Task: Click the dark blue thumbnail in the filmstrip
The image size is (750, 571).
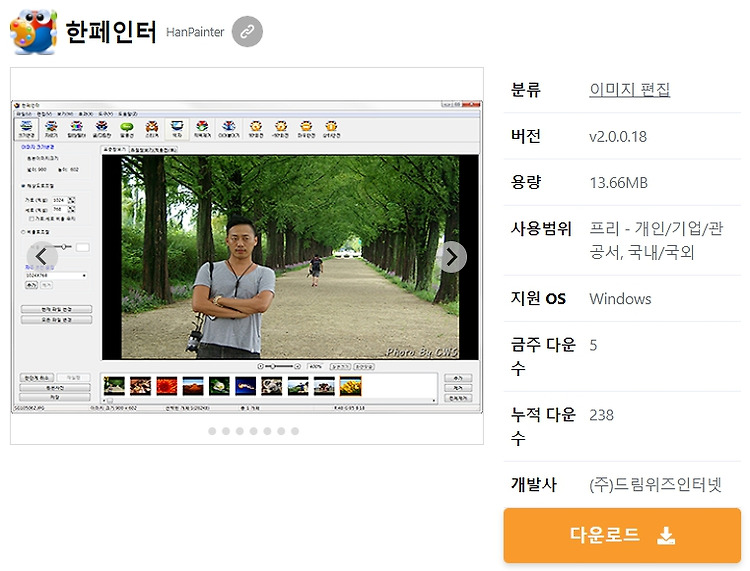Action: click(245, 386)
